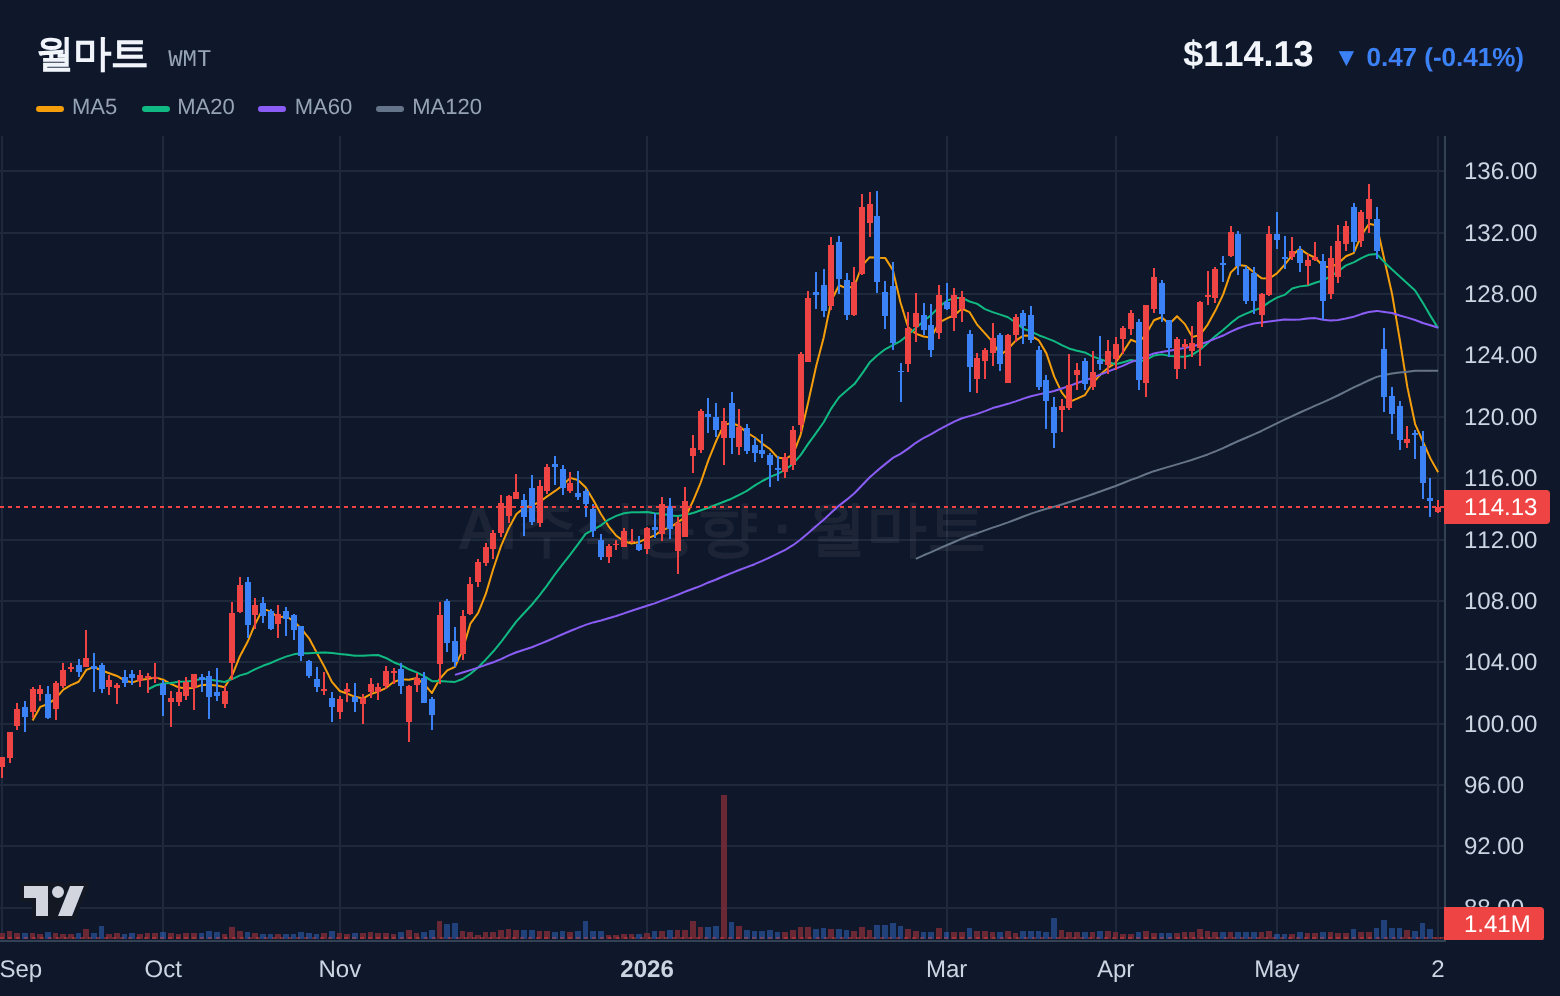Click the Sep time axis label

21,969
